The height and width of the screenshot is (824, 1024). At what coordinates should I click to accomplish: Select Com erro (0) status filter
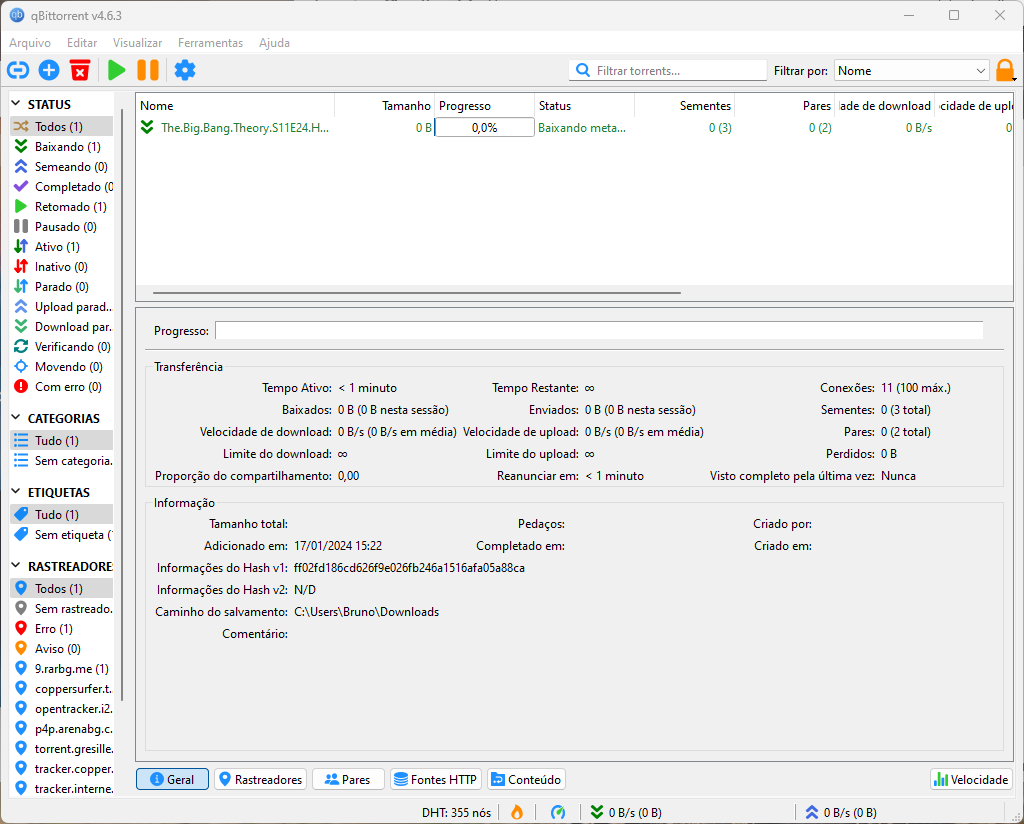(x=62, y=387)
